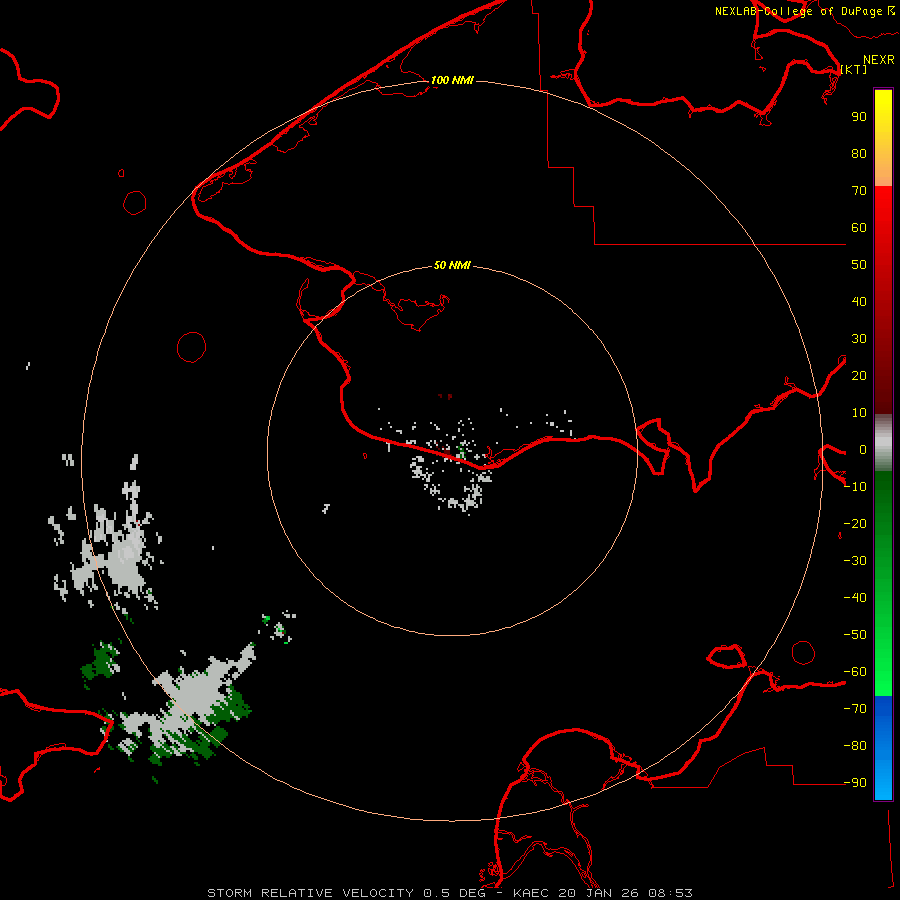The image size is (900, 900).
Task: Click the -20 value on velocity scale
Action: [x=855, y=523]
